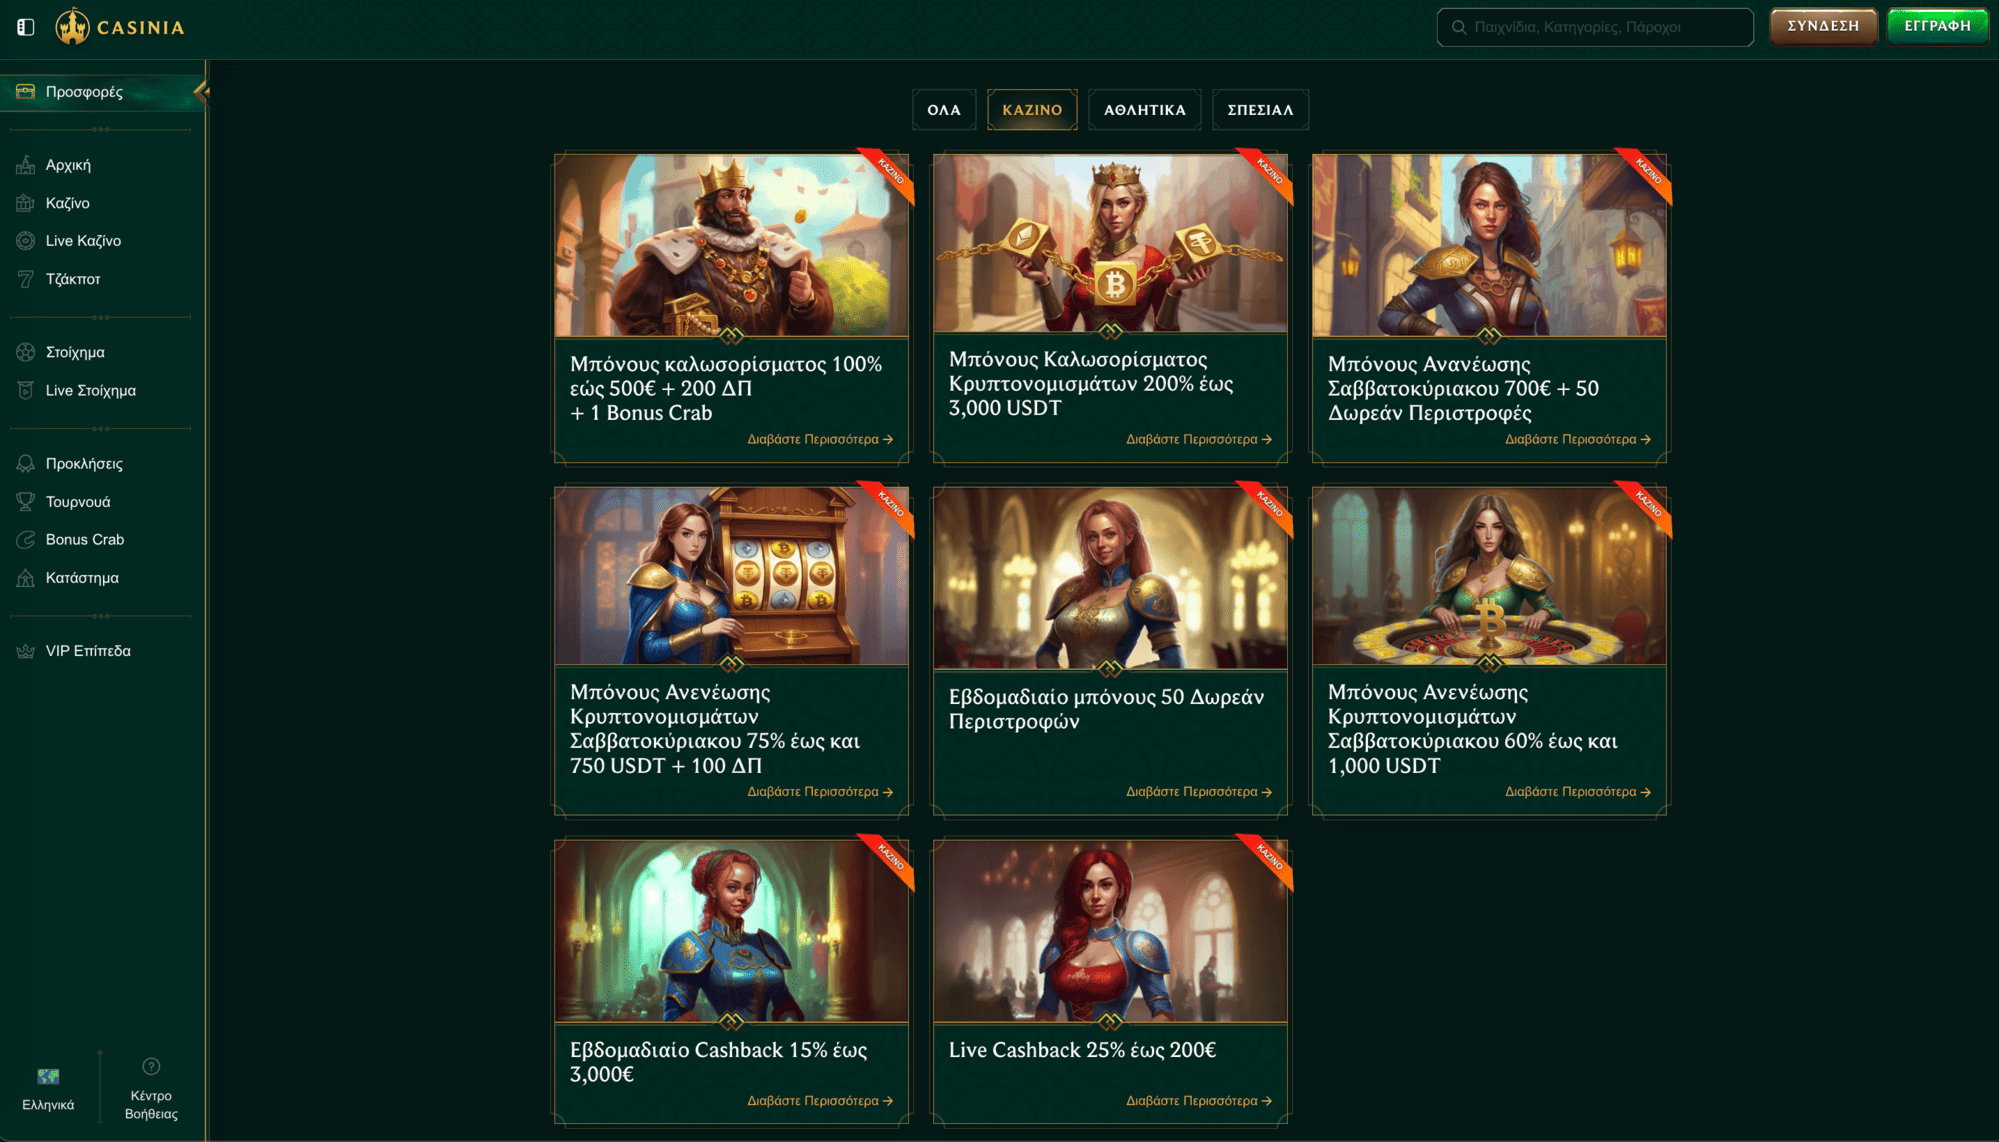Click title 'Live Cashback 25% έως 200€'
This screenshot has width=1999, height=1142.
tap(1082, 1050)
